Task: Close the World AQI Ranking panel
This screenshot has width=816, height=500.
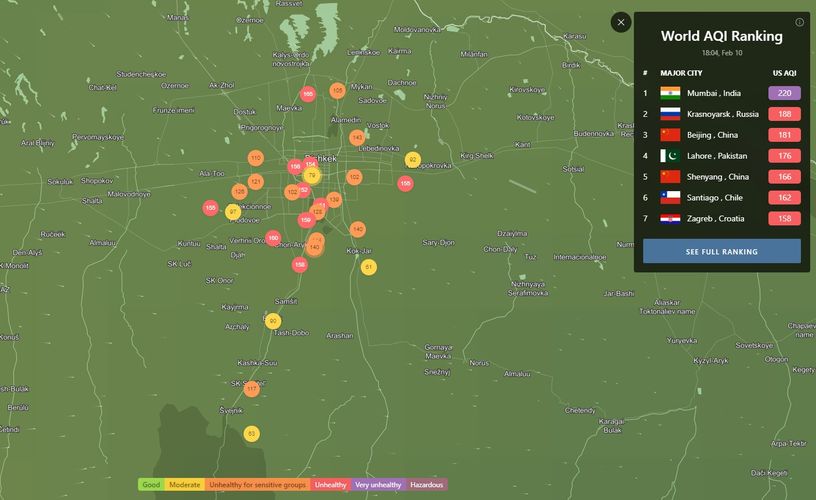Action: click(621, 22)
